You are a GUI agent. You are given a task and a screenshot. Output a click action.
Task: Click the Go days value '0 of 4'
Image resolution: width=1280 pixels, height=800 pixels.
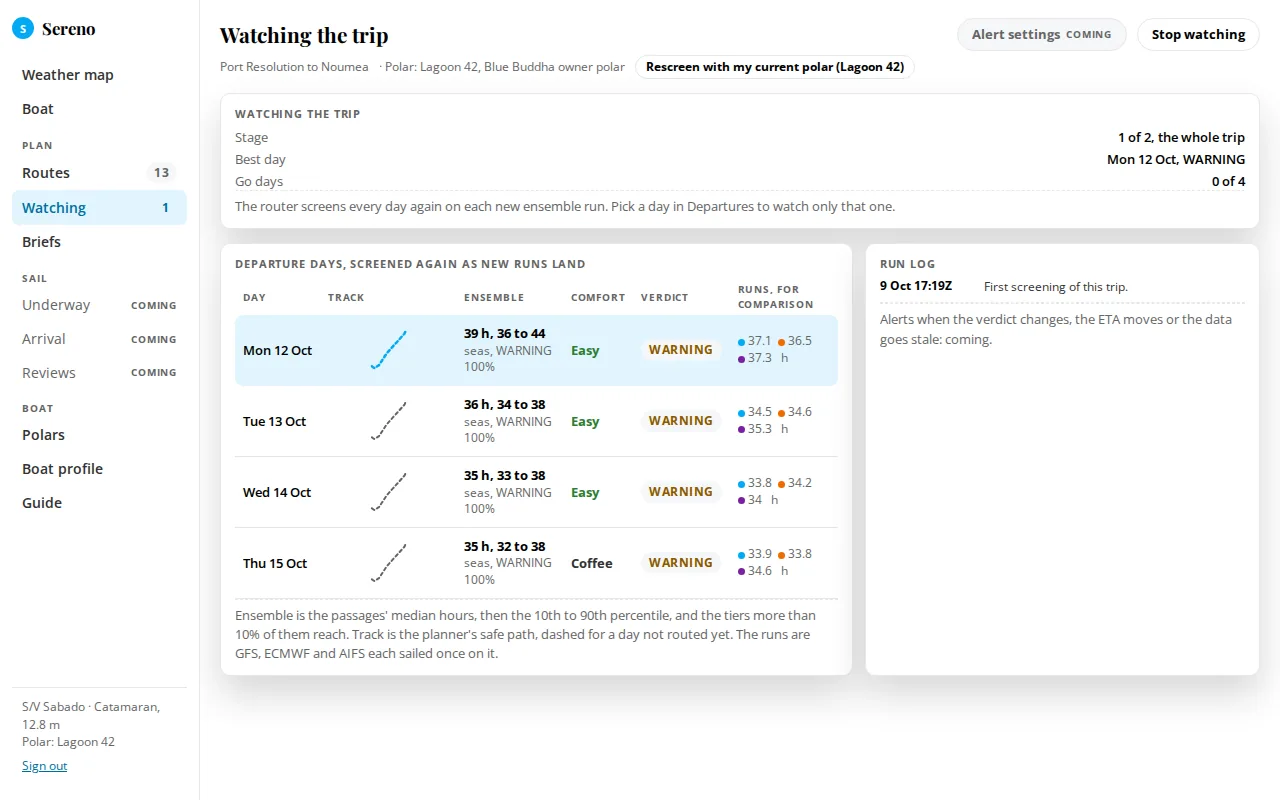pos(1228,181)
